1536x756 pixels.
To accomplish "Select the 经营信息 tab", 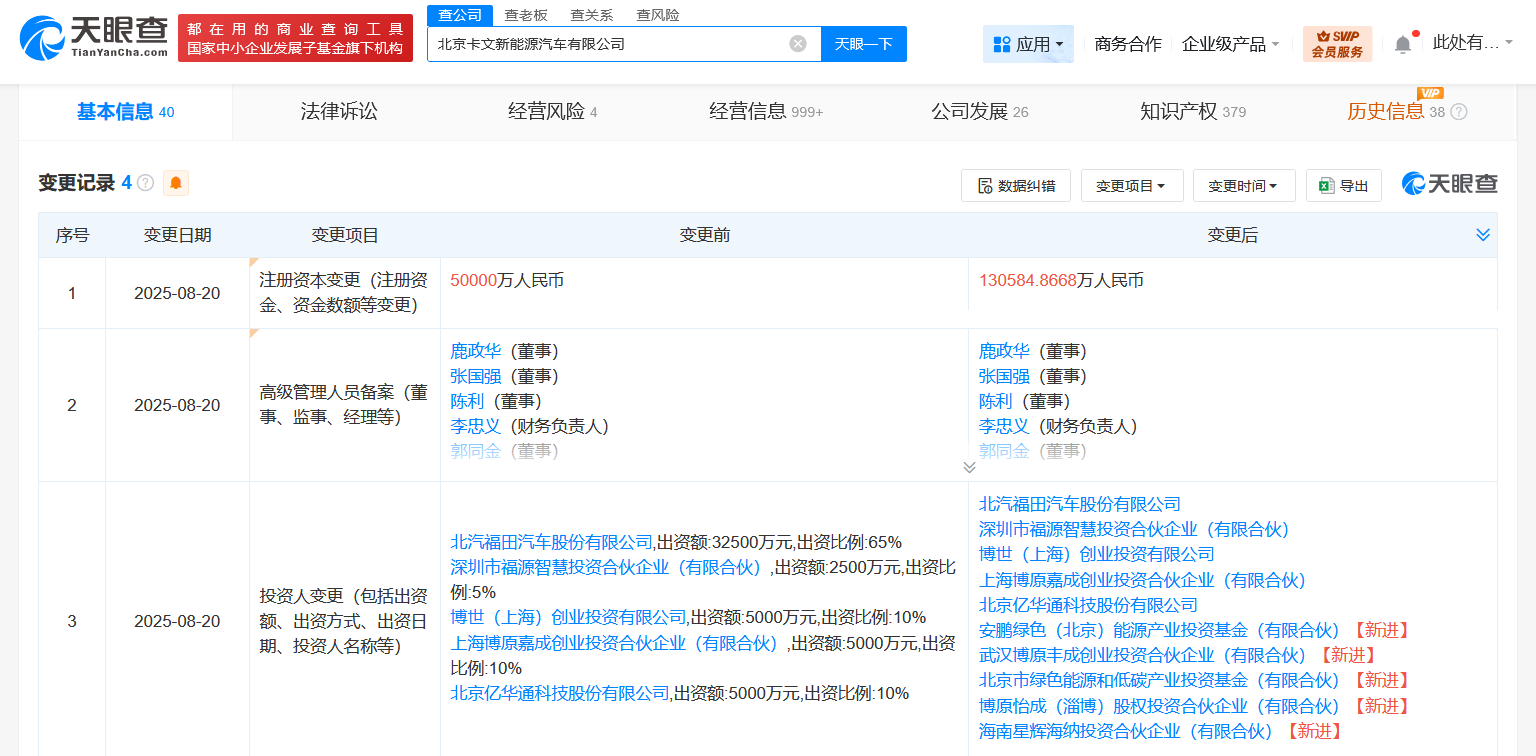I will point(766,112).
